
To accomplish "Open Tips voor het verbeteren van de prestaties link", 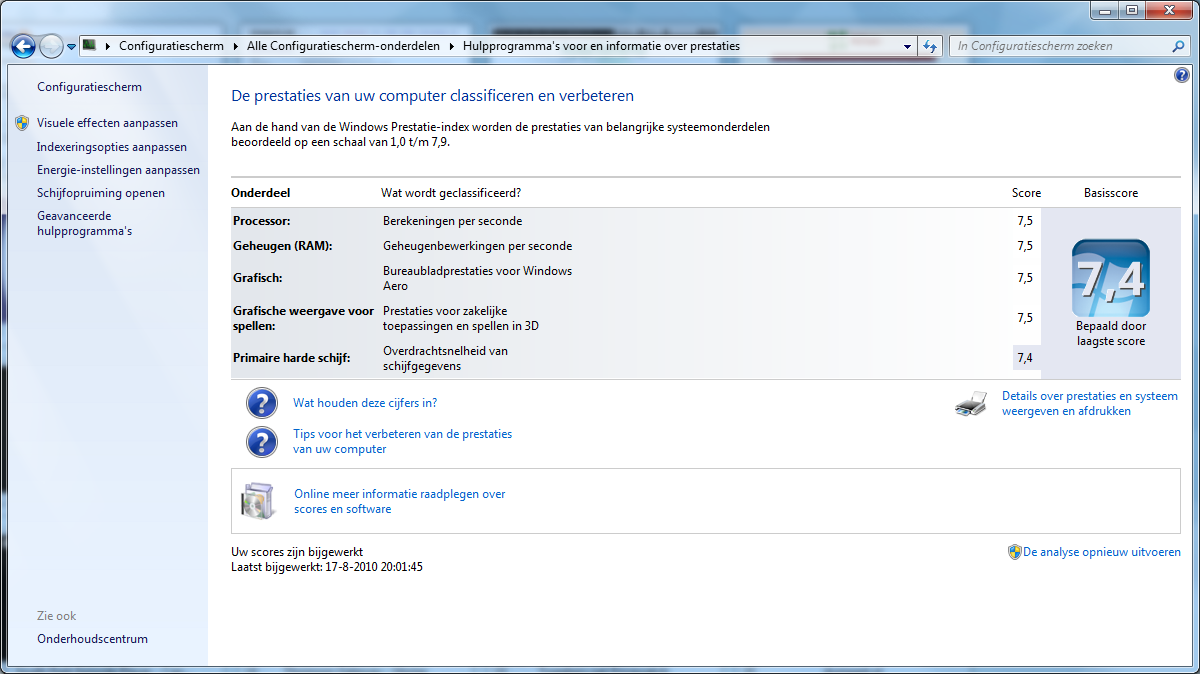I will 402,442.
